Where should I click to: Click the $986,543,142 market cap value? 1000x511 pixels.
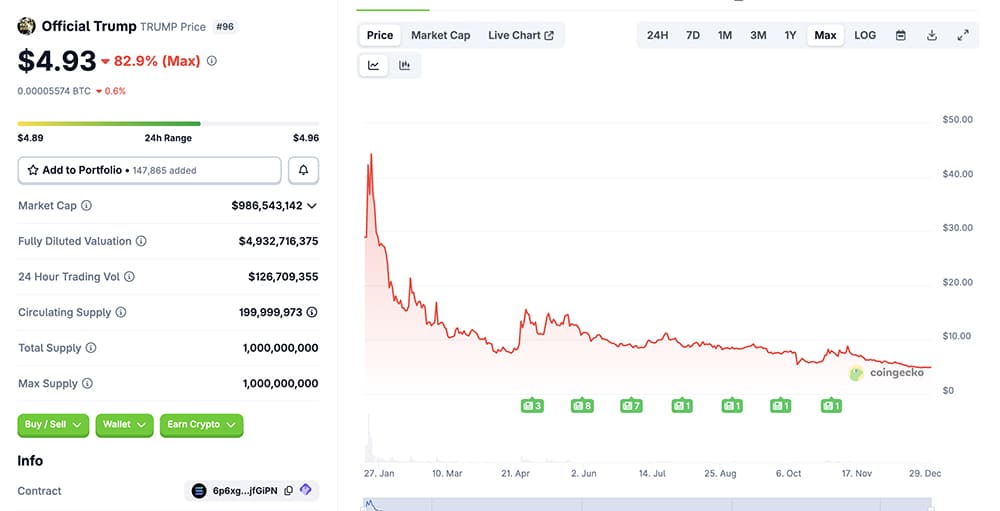pyautogui.click(x=267, y=205)
